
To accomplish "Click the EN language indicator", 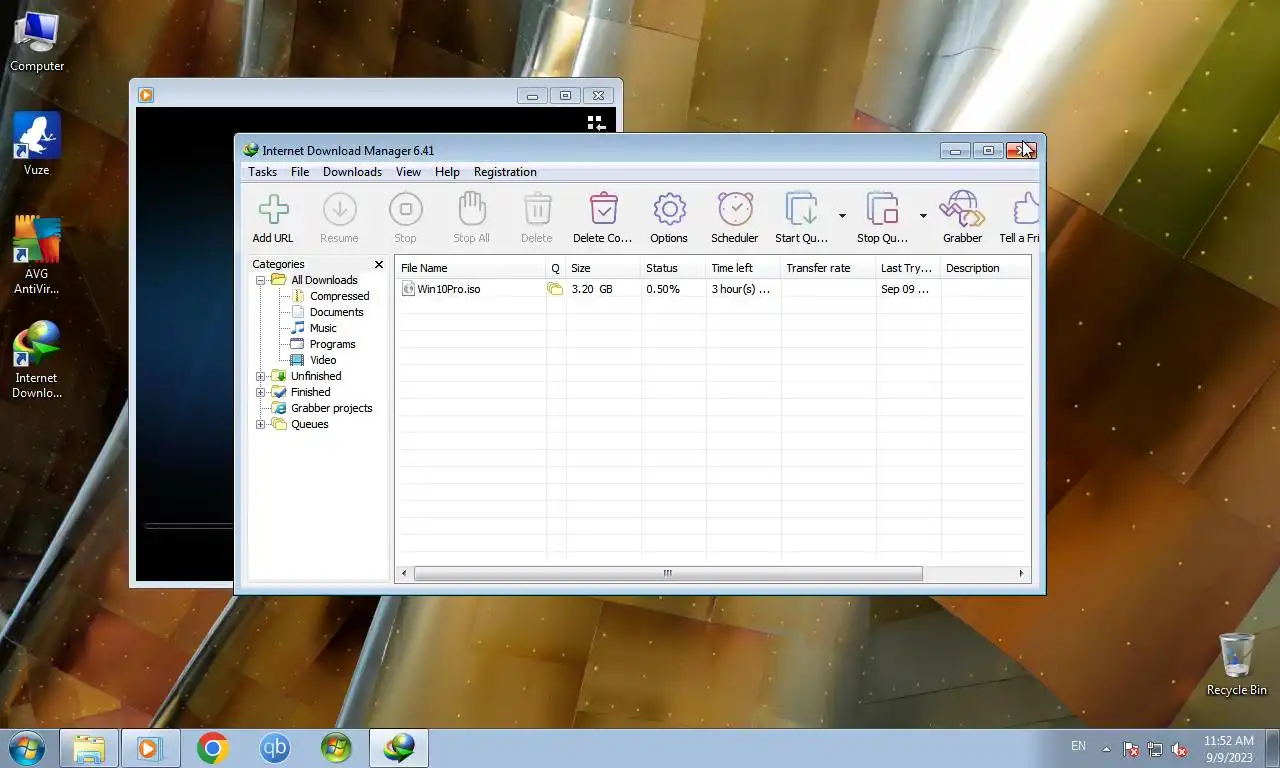I will (x=1078, y=746).
